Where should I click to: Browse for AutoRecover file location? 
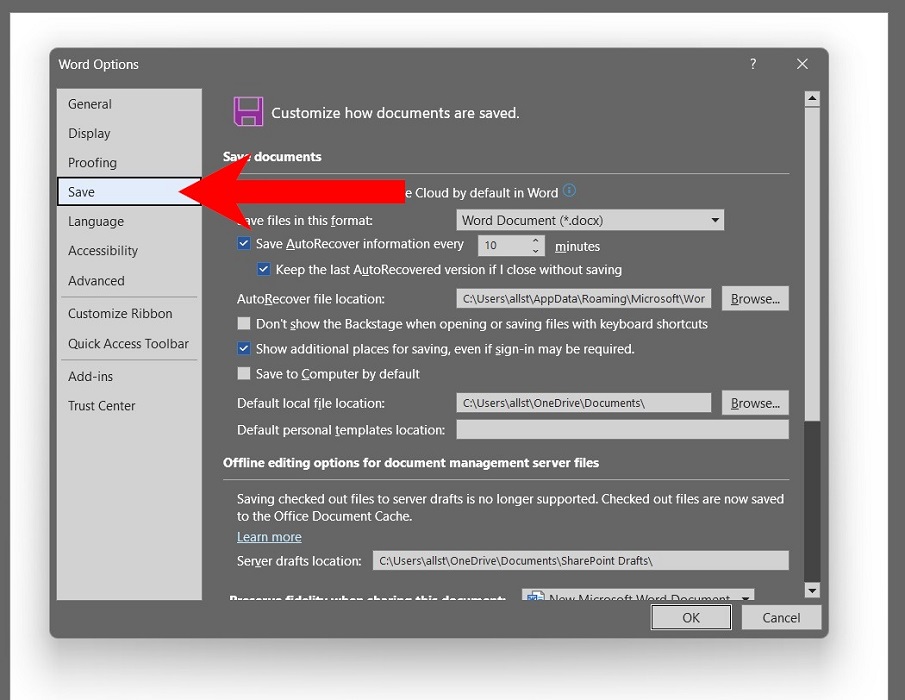(x=755, y=298)
